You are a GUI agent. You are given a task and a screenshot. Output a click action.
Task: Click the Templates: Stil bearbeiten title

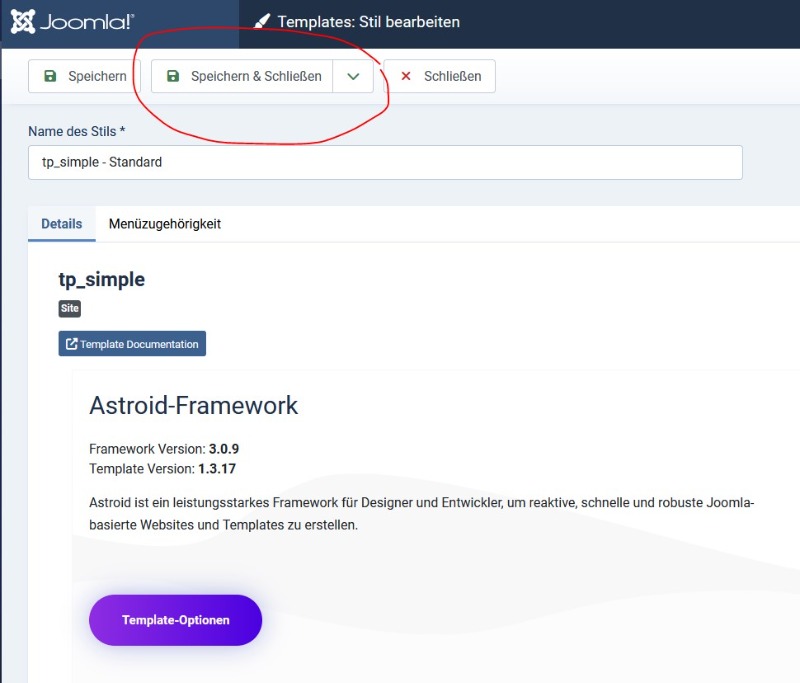(x=368, y=22)
